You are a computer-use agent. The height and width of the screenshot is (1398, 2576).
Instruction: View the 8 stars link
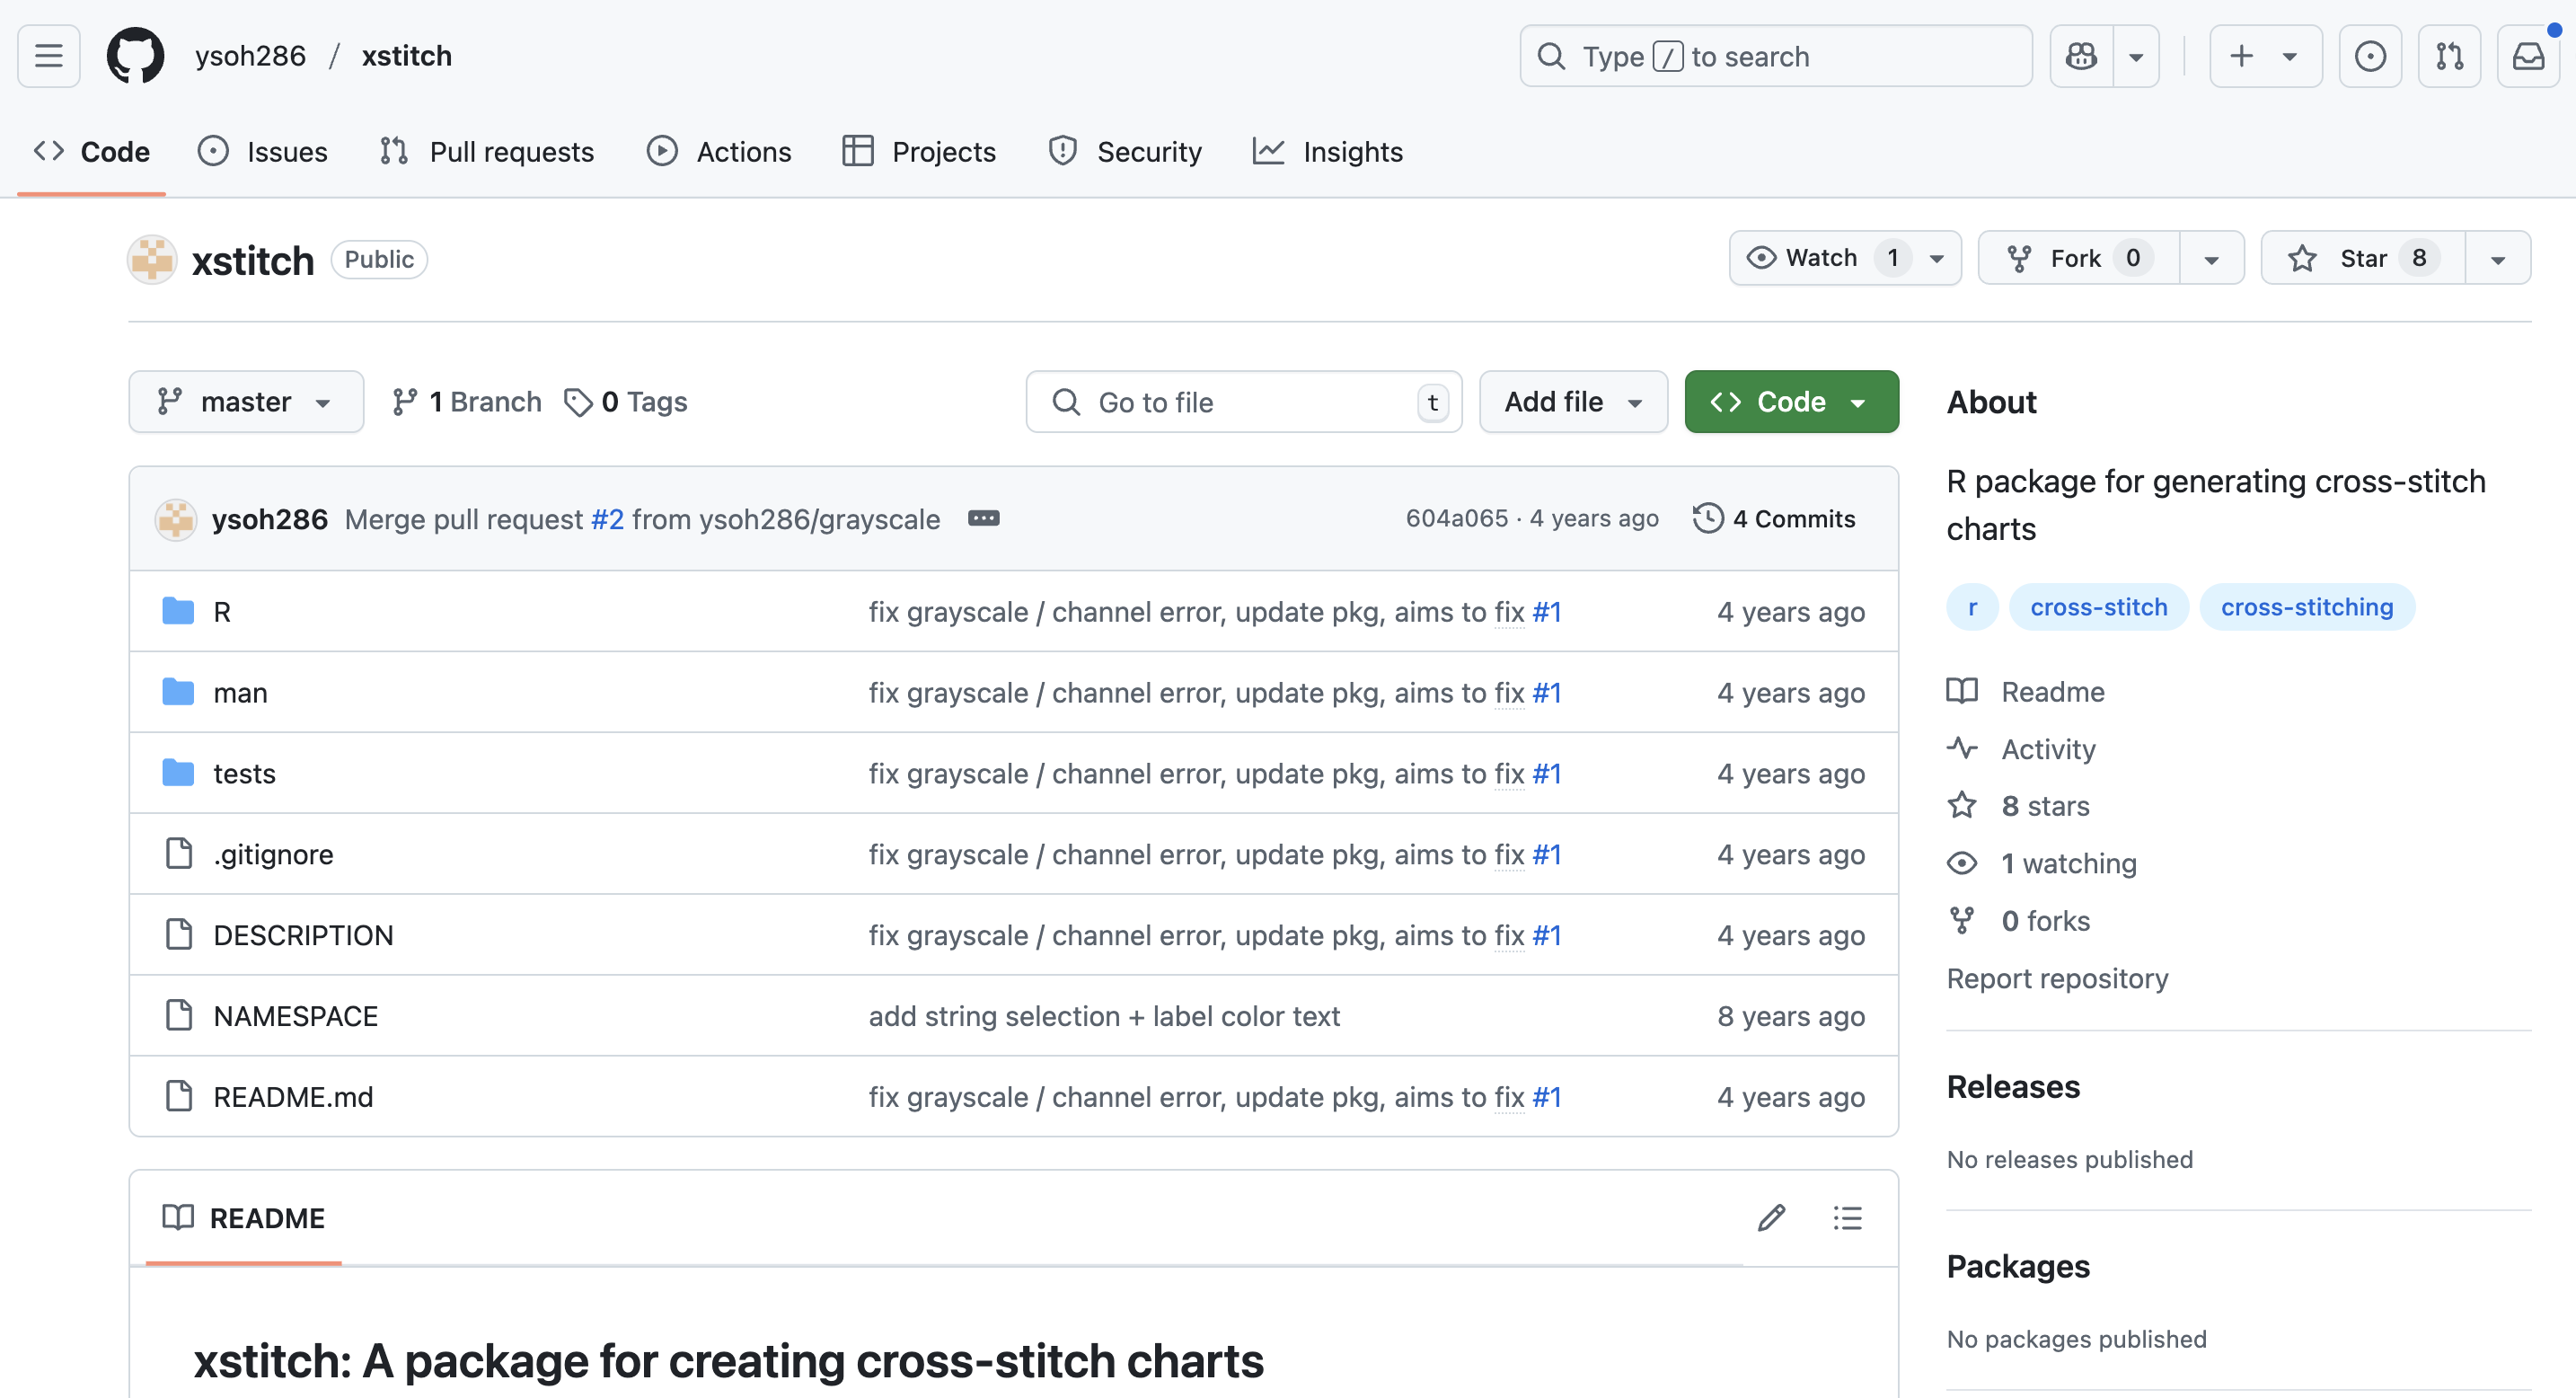coord(2017,806)
